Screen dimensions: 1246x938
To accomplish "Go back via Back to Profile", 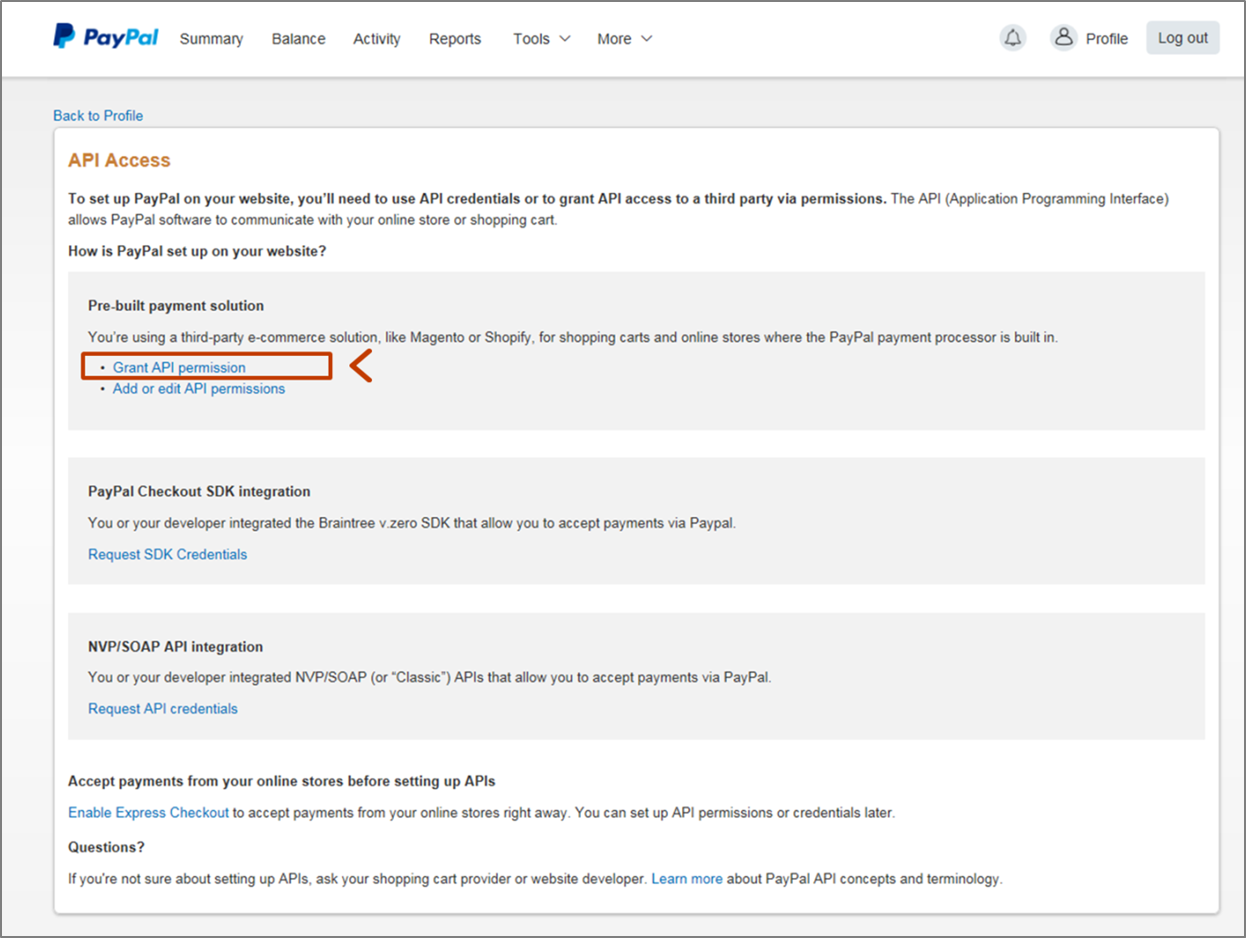I will click(x=98, y=116).
